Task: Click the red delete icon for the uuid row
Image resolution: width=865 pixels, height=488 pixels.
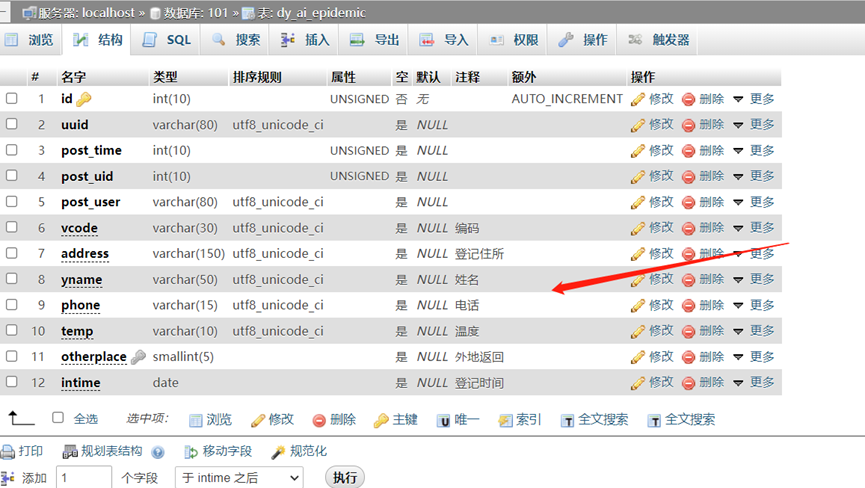Action: [688, 125]
